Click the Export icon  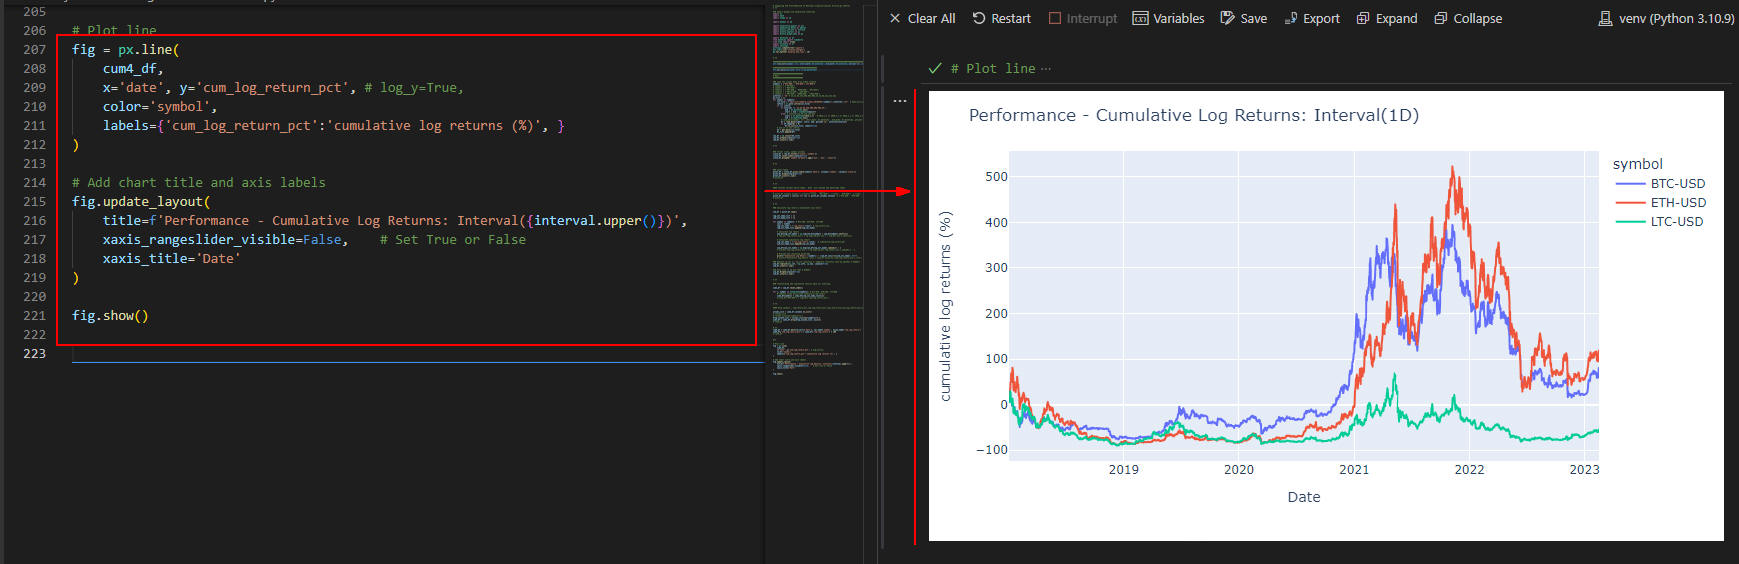click(x=1291, y=18)
